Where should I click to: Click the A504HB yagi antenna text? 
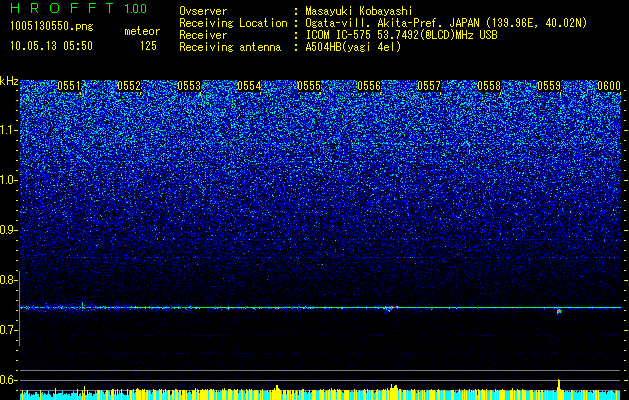pyautogui.click(x=353, y=47)
